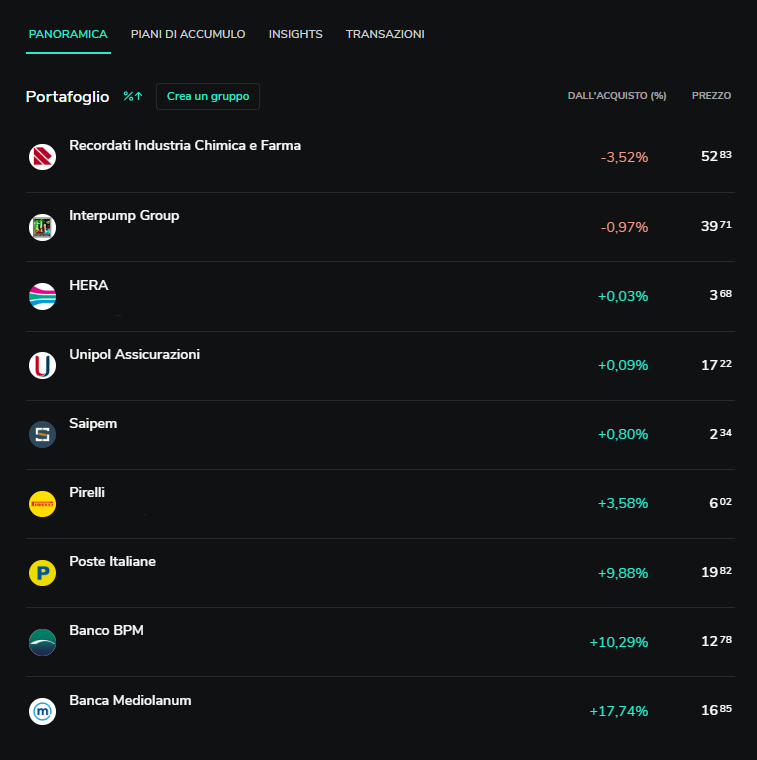Select the yellow Pirelli logo icon
This screenshot has height=760, width=757.
(x=42, y=504)
